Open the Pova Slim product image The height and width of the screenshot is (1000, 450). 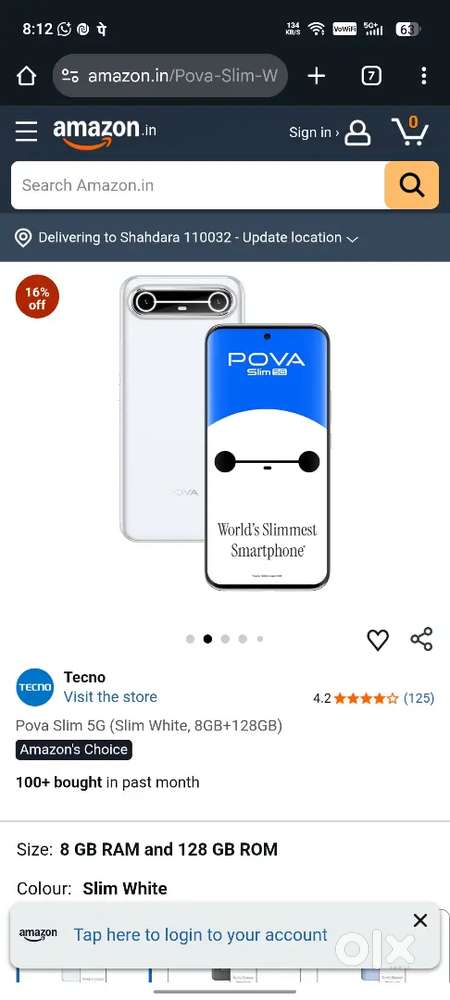point(225,432)
